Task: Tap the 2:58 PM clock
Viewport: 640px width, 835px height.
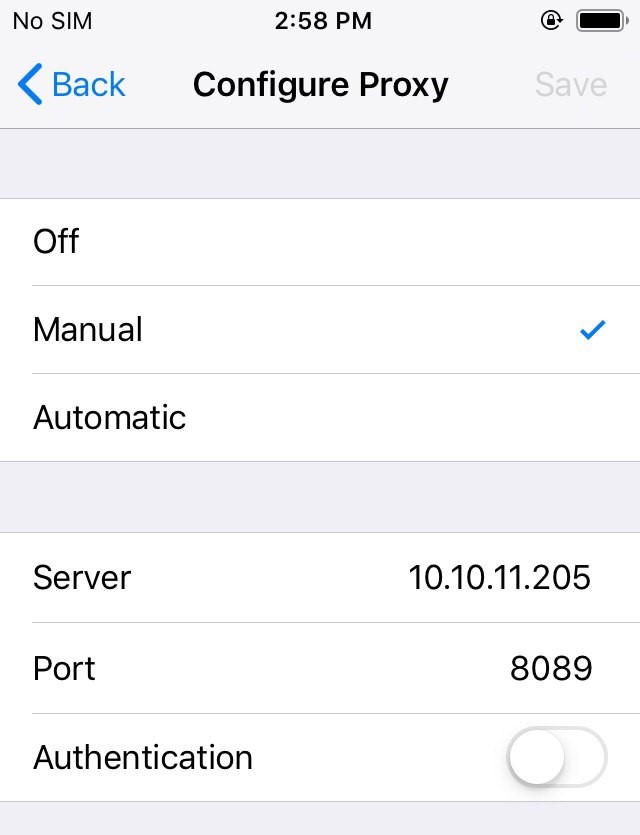Action: tap(322, 20)
